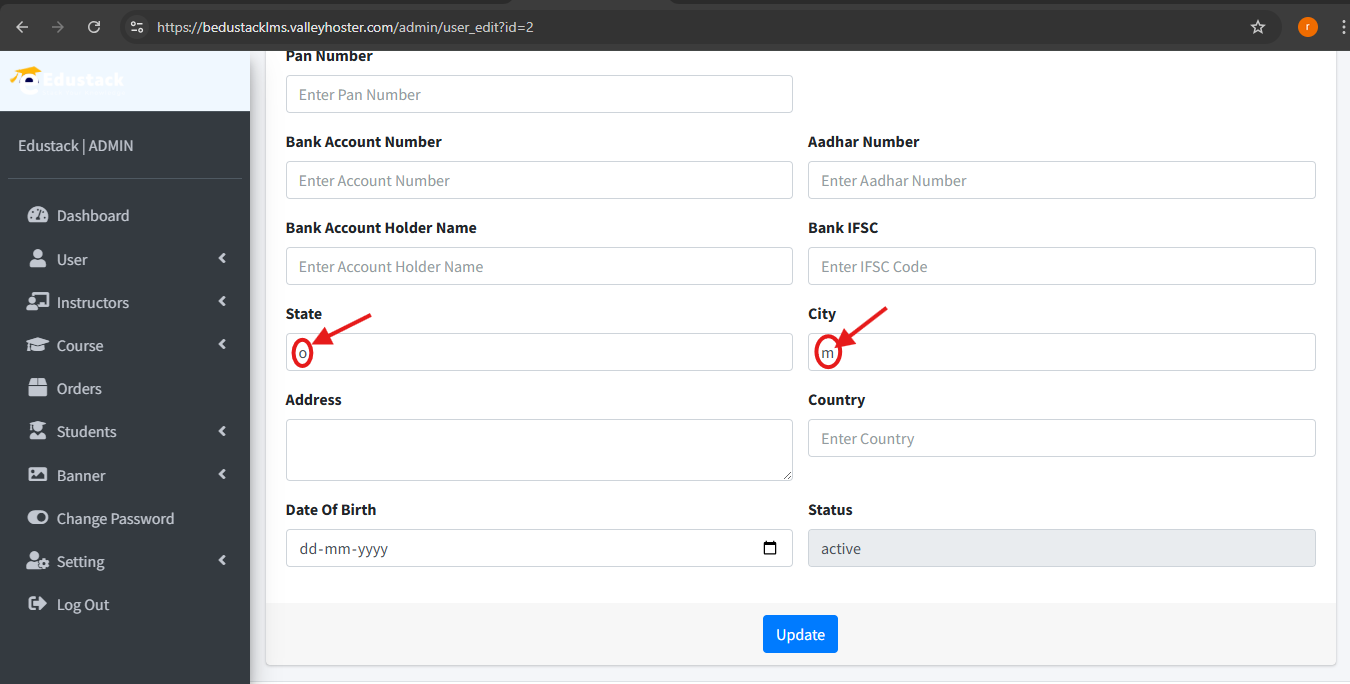Click the Bank IFSC input field
This screenshot has height=684, width=1350.
1062,266
